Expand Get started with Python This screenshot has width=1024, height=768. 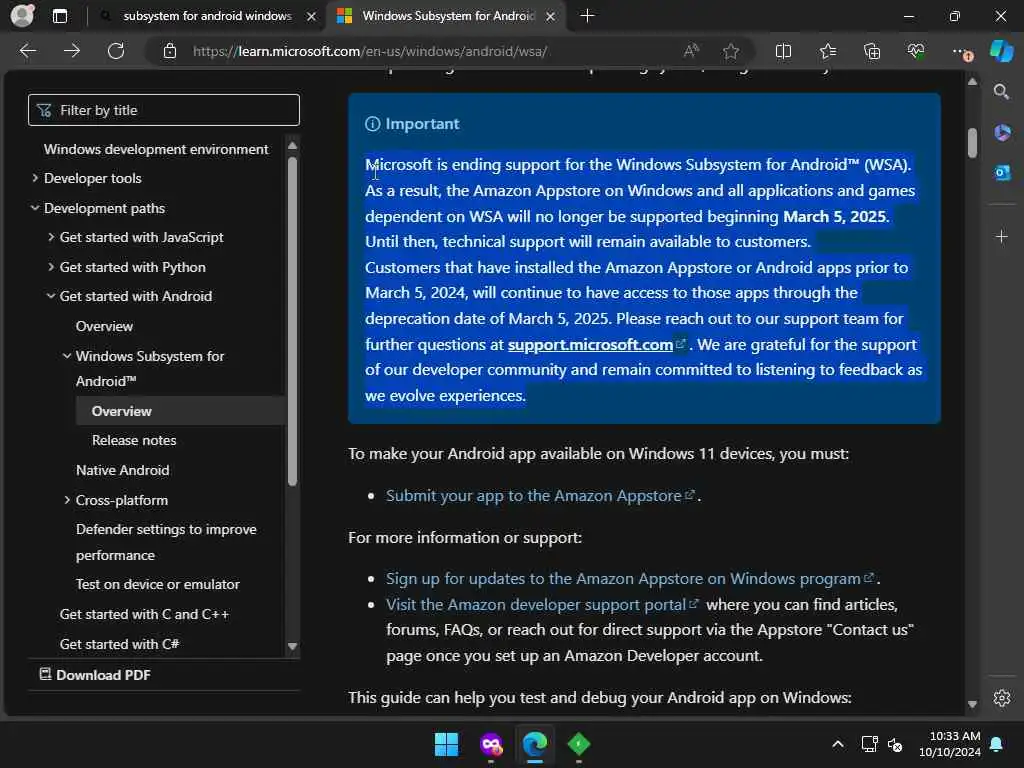(x=51, y=266)
